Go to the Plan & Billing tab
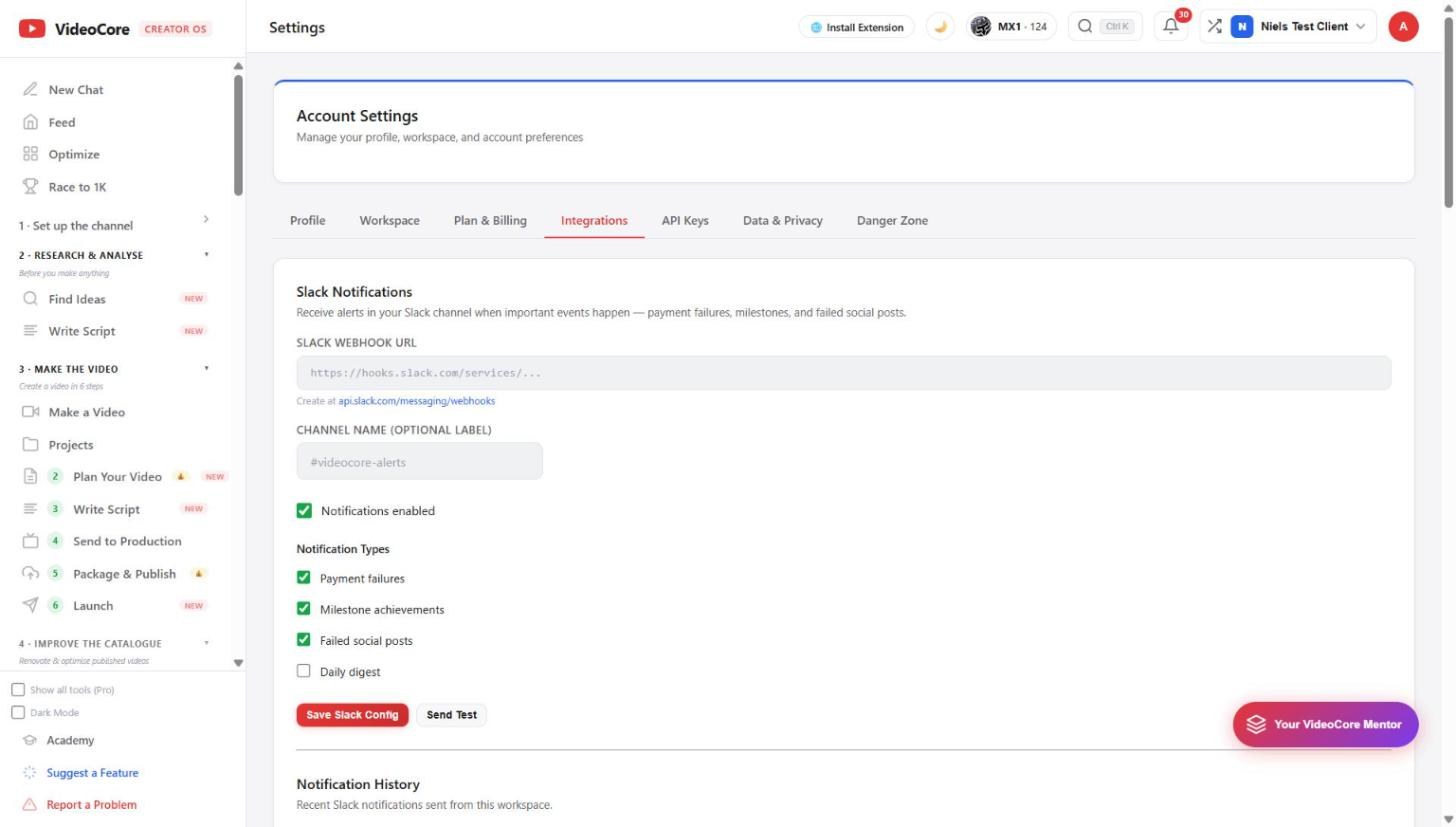This screenshot has height=827, width=1456. pos(490,221)
